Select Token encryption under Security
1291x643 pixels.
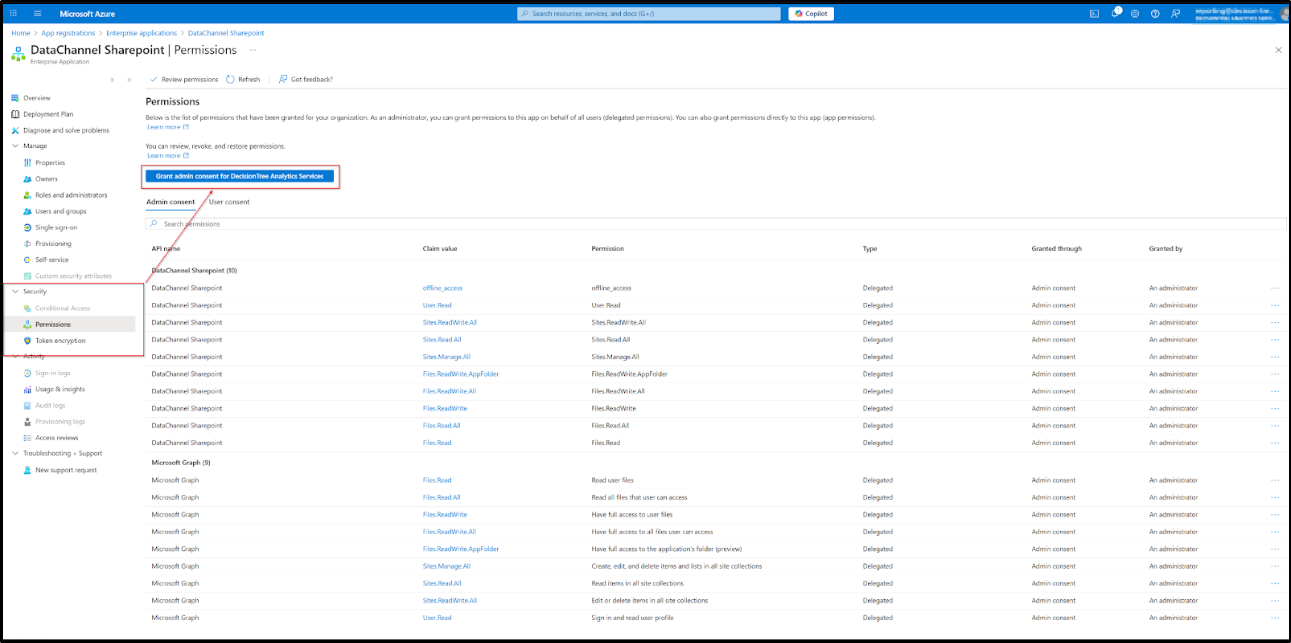[60, 340]
